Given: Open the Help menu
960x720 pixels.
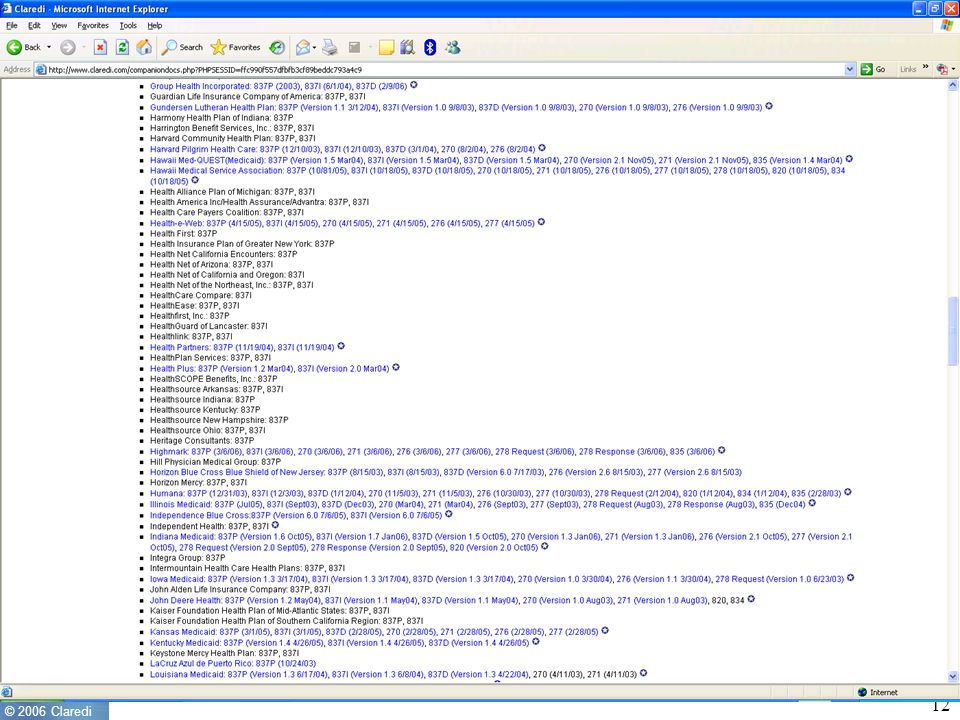Looking at the screenshot, I should click(155, 26).
